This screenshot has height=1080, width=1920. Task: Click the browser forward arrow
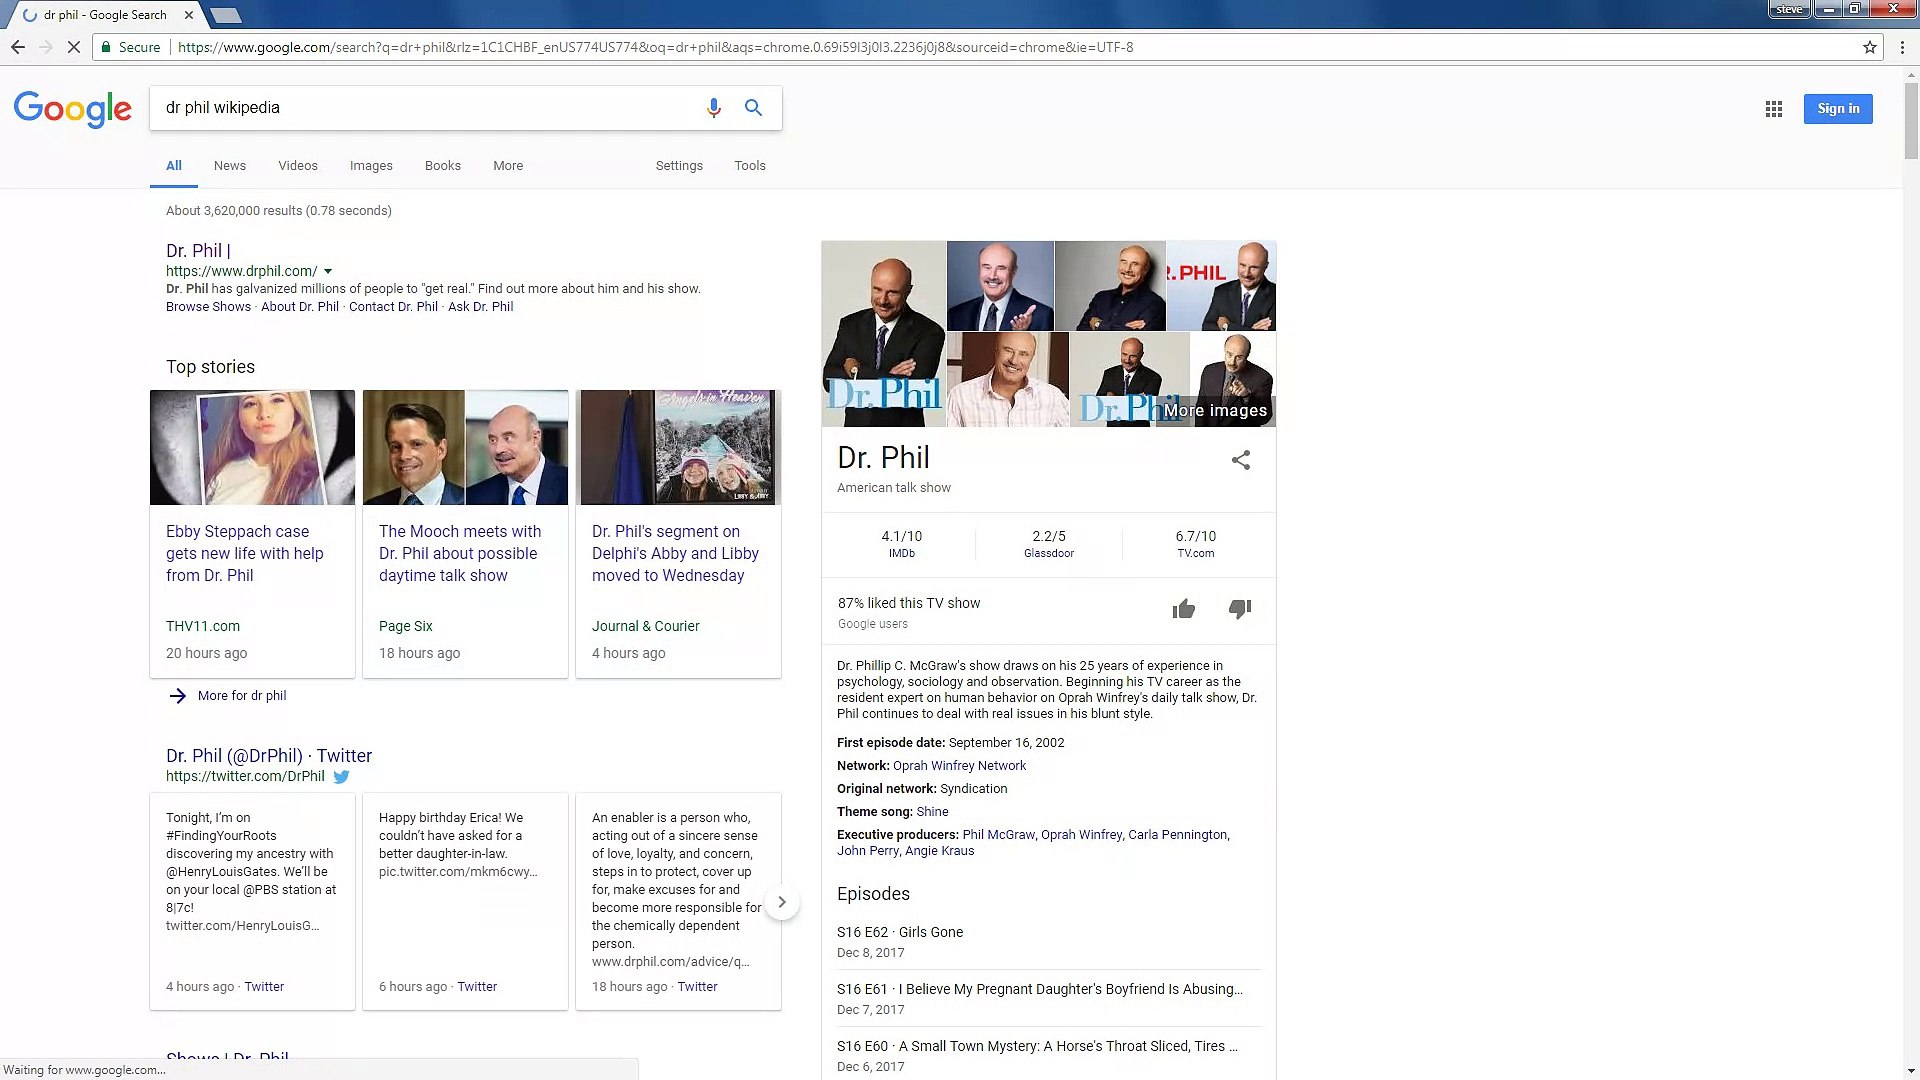point(46,47)
